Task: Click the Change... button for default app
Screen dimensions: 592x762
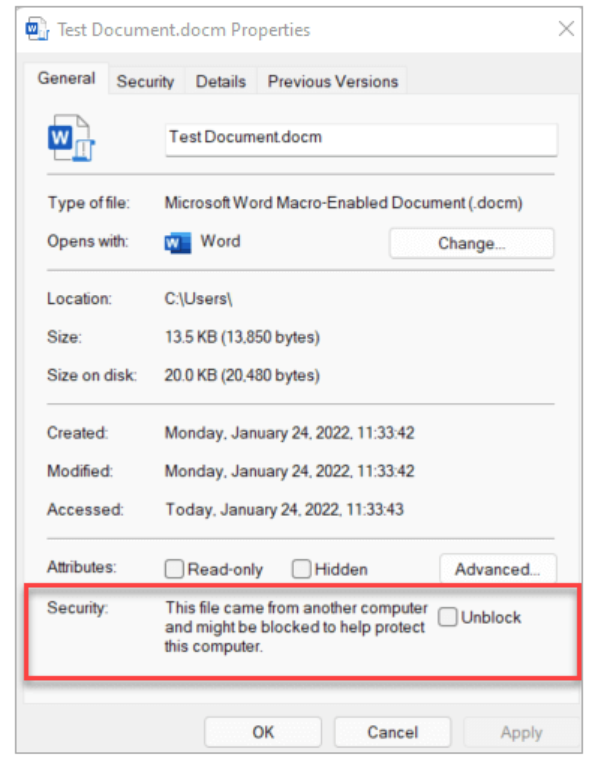Action: coord(471,243)
